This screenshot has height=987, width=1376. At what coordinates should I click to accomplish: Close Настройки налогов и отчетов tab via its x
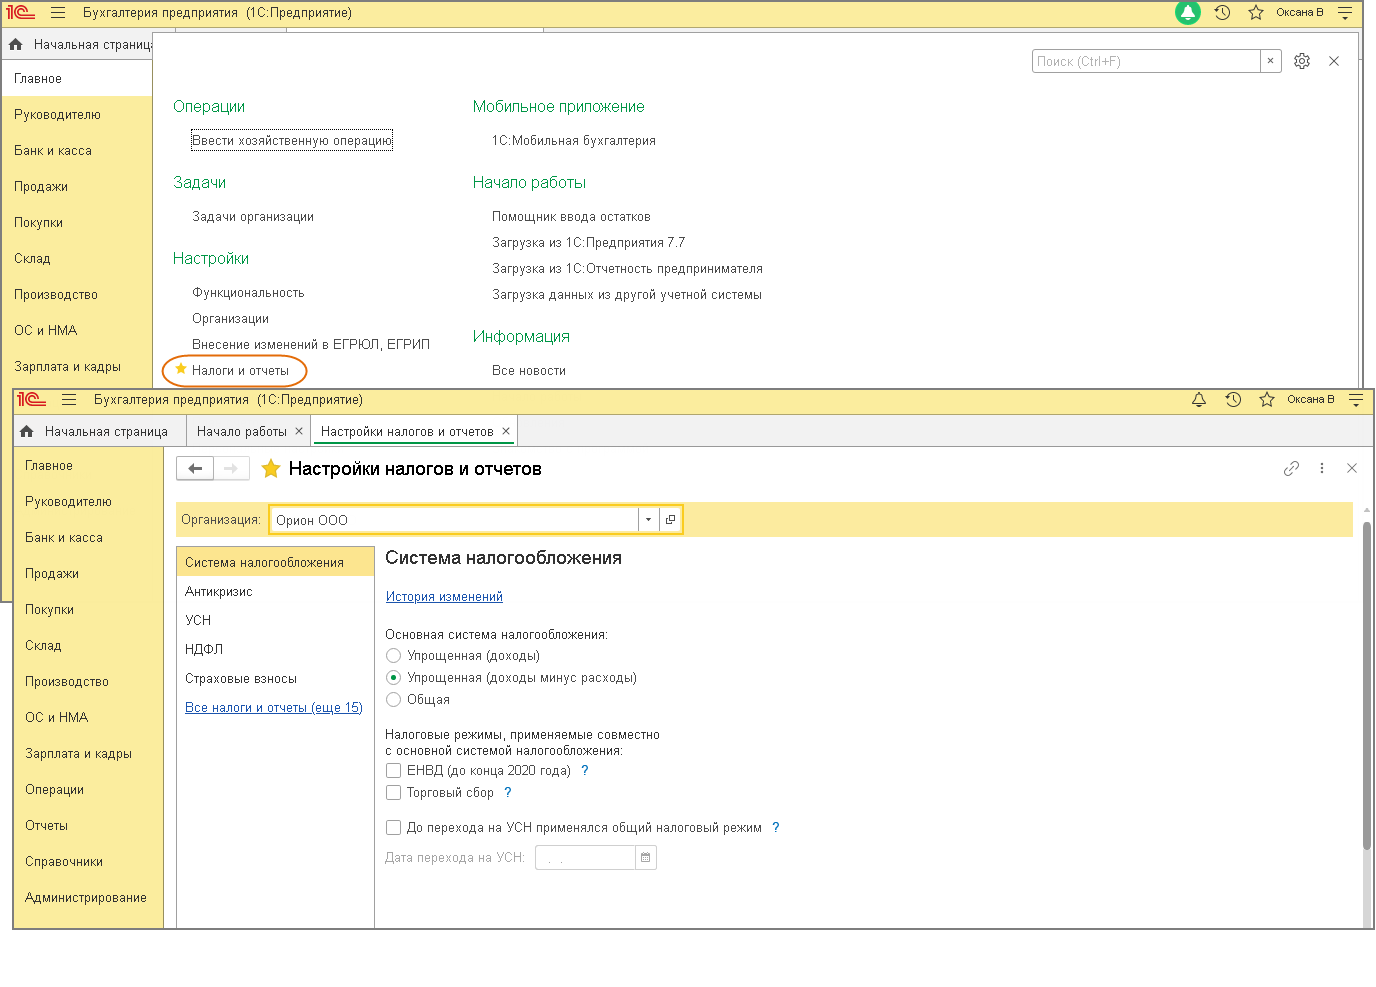tap(506, 431)
